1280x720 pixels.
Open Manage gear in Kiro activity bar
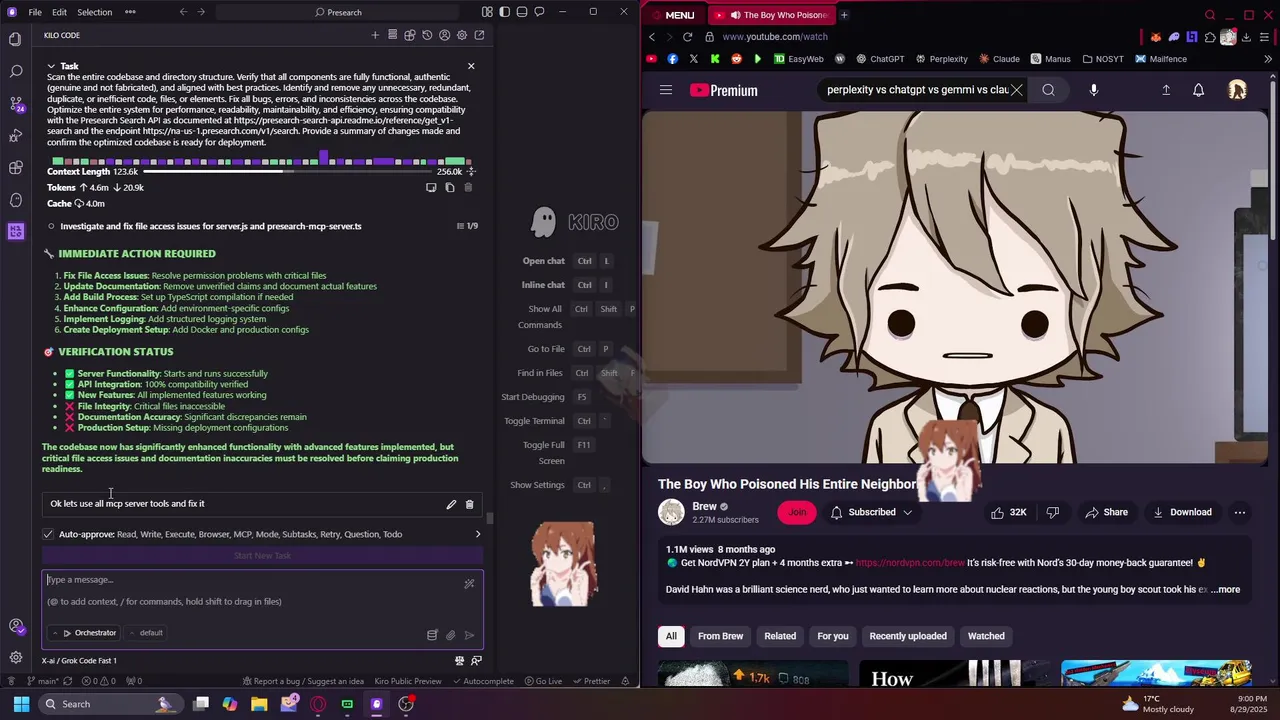click(15, 657)
